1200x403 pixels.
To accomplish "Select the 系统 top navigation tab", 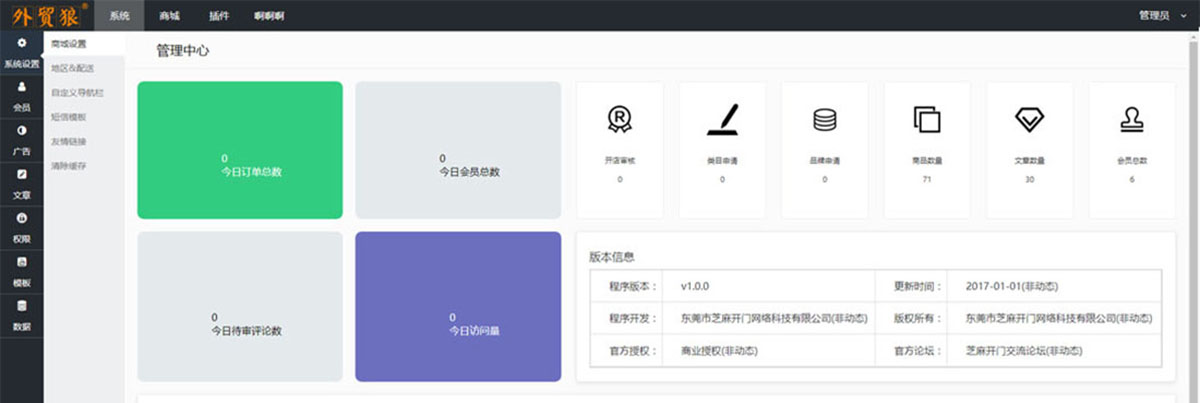I will 120,16.
